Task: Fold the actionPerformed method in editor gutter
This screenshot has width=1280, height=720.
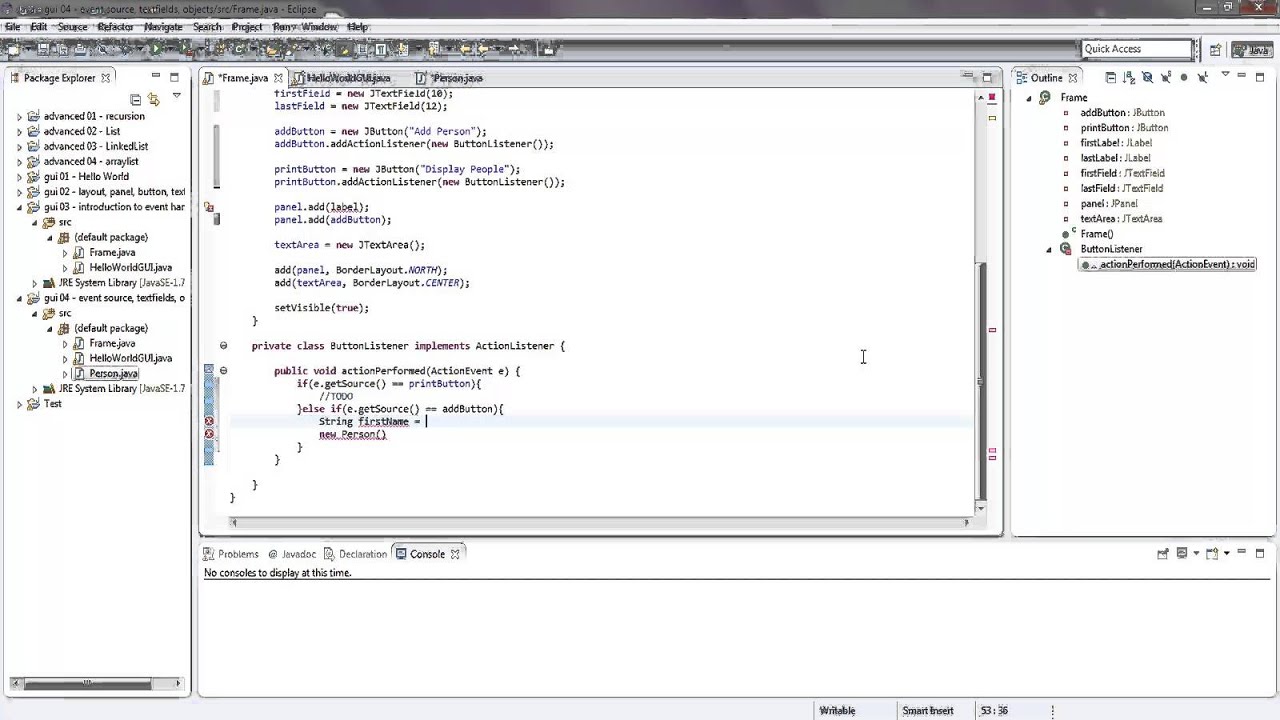Action: coord(223,371)
